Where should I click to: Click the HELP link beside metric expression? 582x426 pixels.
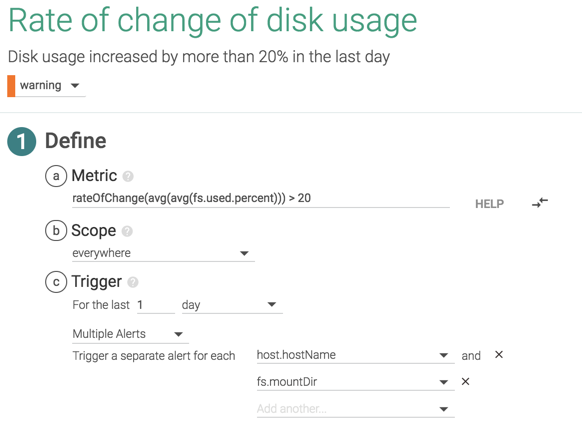(489, 204)
